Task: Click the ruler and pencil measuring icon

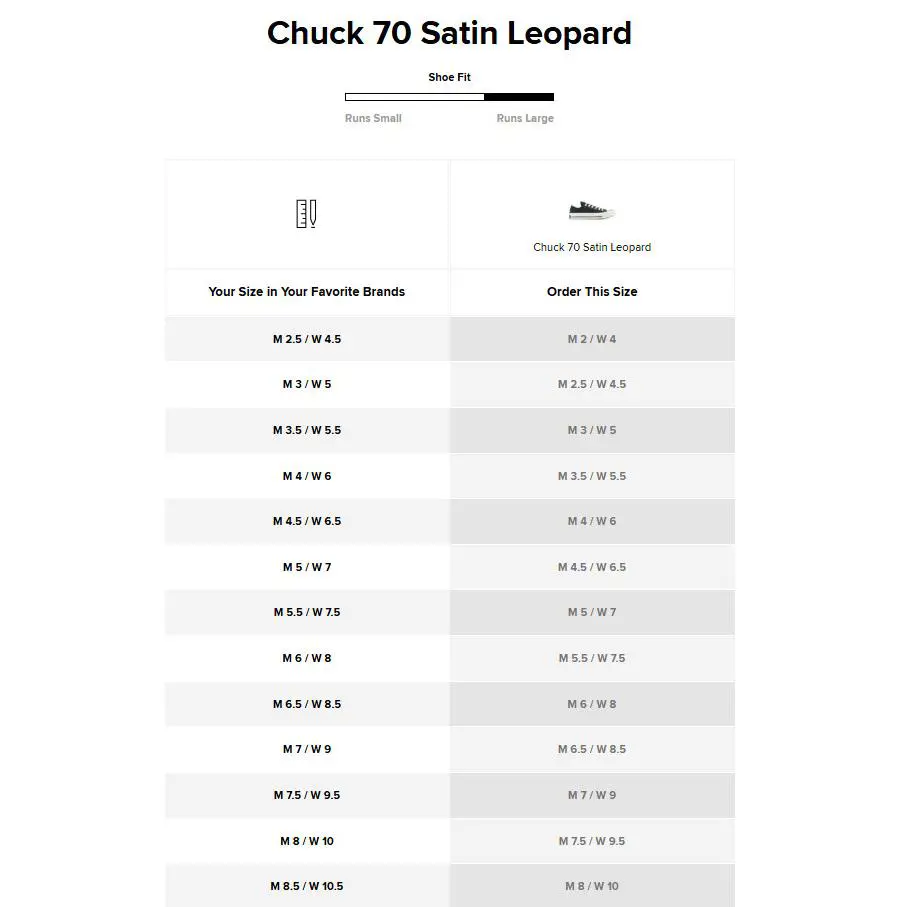Action: point(306,213)
